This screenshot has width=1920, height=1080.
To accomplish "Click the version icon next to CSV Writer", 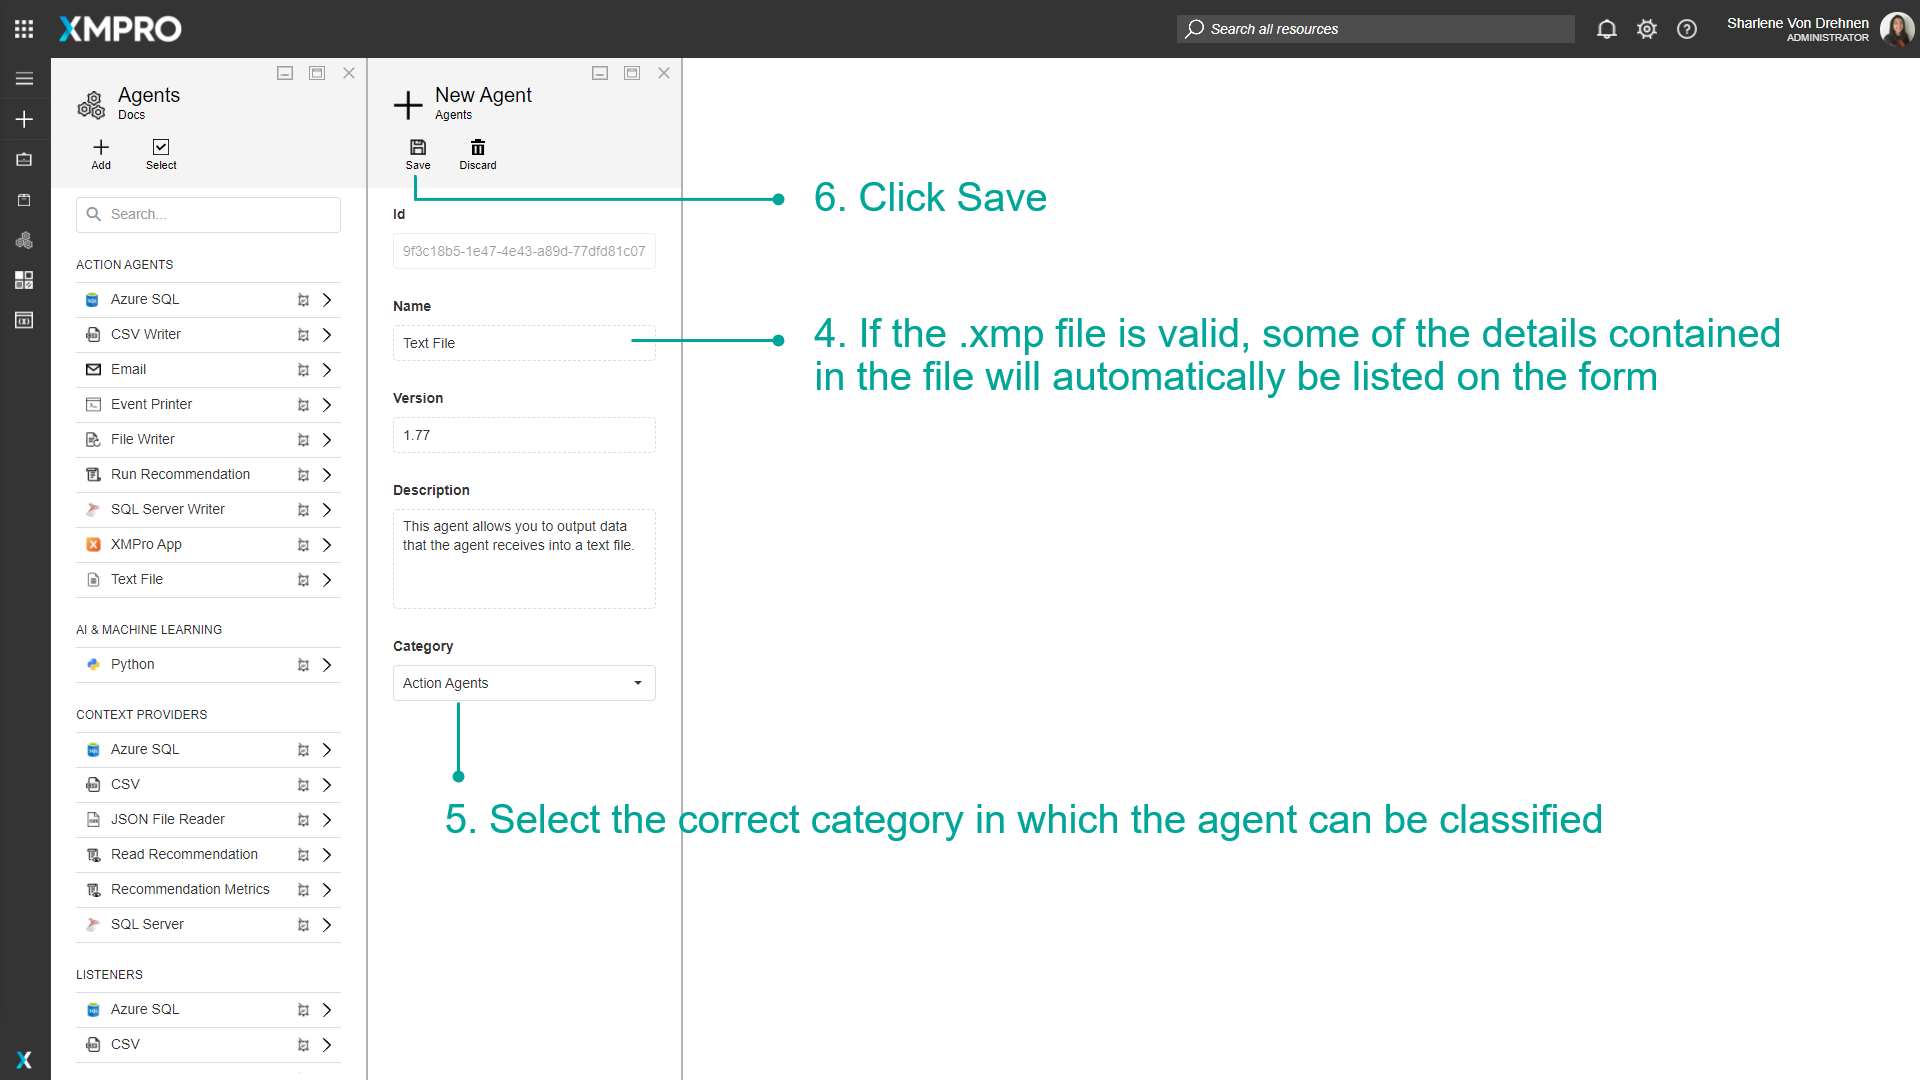I will pyautogui.click(x=303, y=335).
